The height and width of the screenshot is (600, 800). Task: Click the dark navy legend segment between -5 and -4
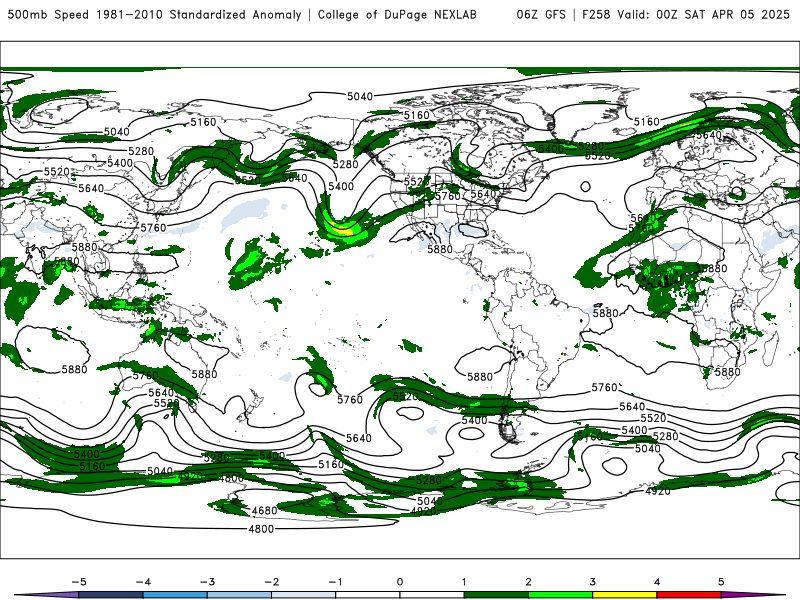(x=111, y=595)
